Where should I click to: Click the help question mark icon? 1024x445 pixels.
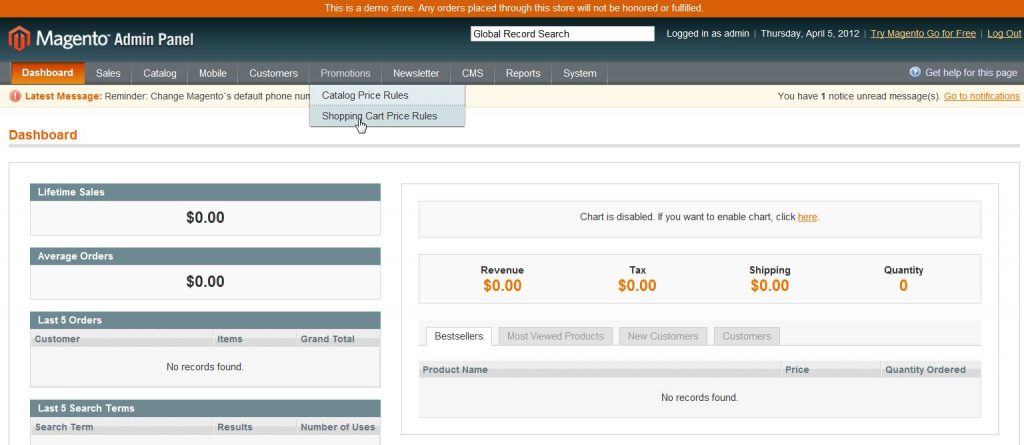pyautogui.click(x=914, y=73)
